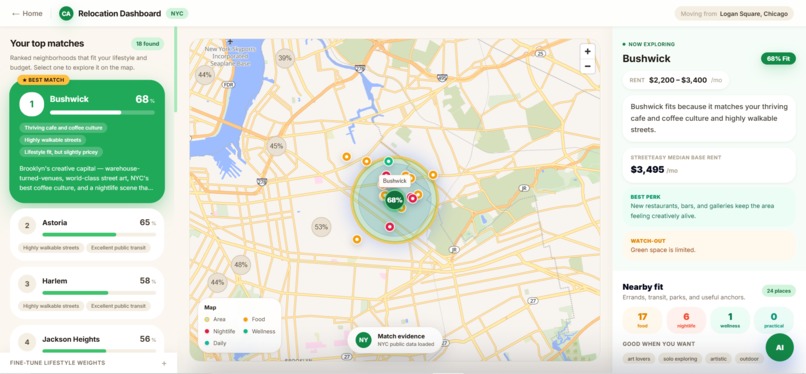
Task: Click the 68% Fit badge
Action: [x=778, y=59]
